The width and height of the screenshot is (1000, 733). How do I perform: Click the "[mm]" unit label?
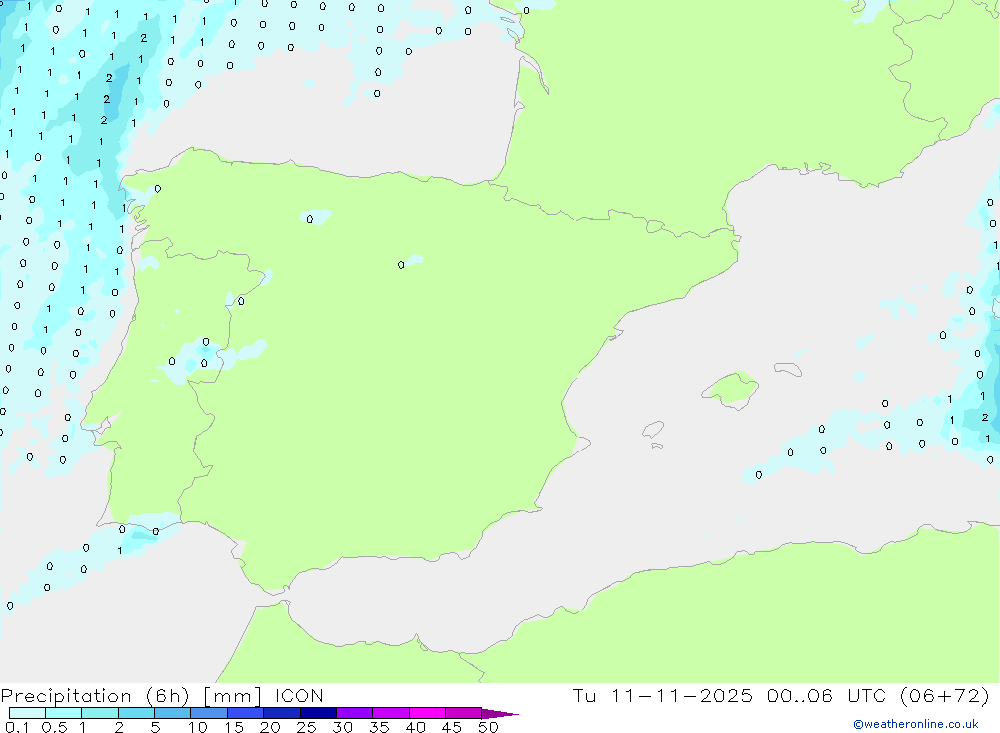point(233,696)
